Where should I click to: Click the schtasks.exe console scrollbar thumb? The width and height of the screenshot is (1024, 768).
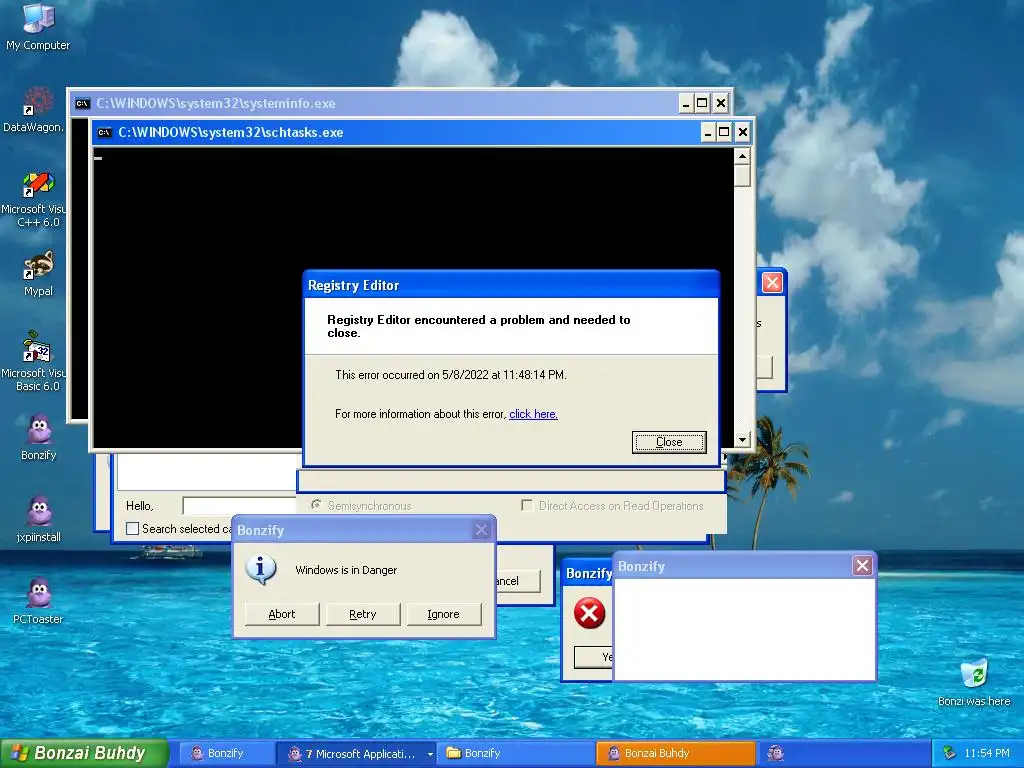click(742, 176)
